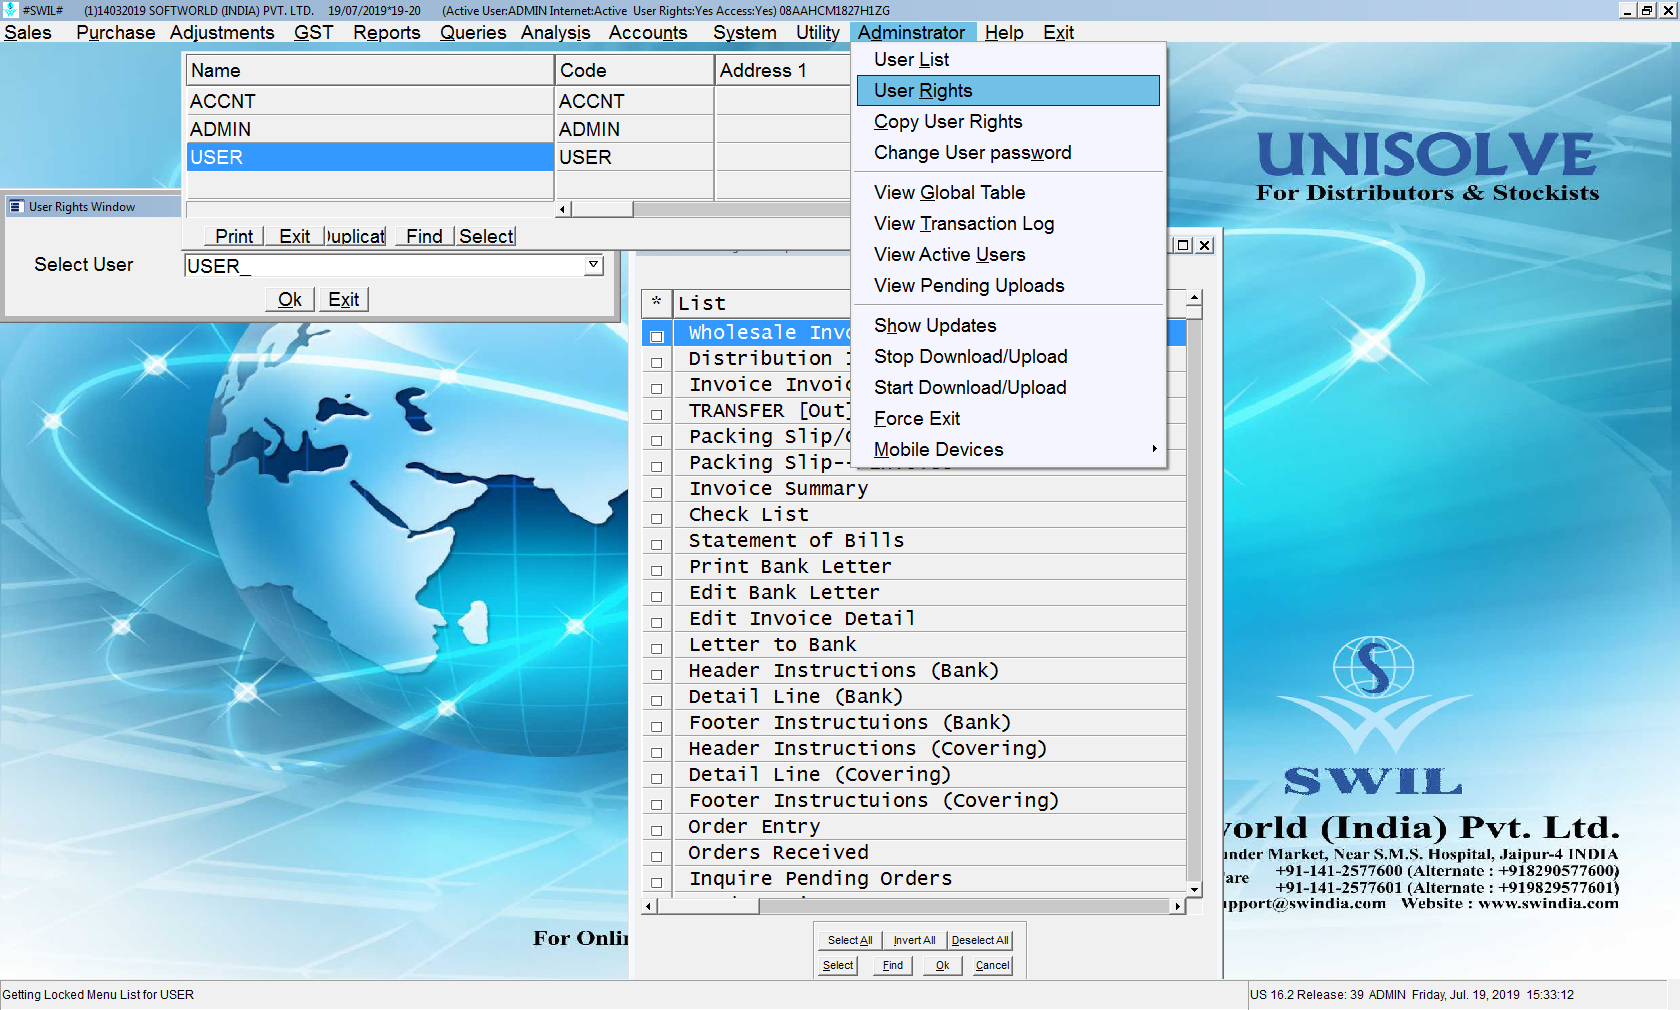Select Change User password menu entry
The width and height of the screenshot is (1680, 1010).
[1008, 153]
